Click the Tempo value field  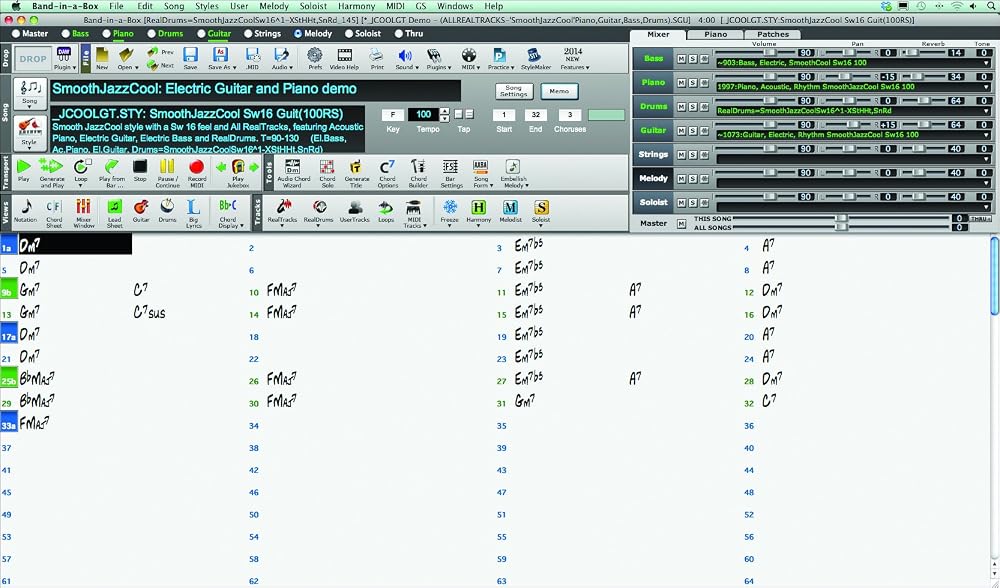[423, 115]
